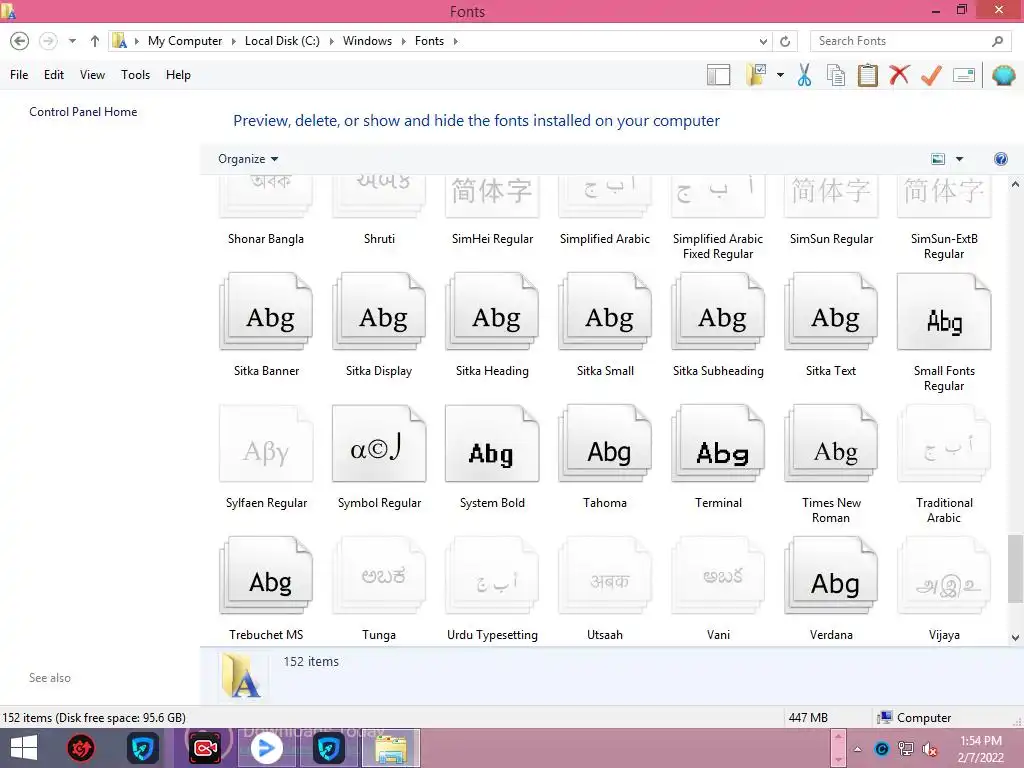Select the Trebuchet MS font

tap(266, 589)
